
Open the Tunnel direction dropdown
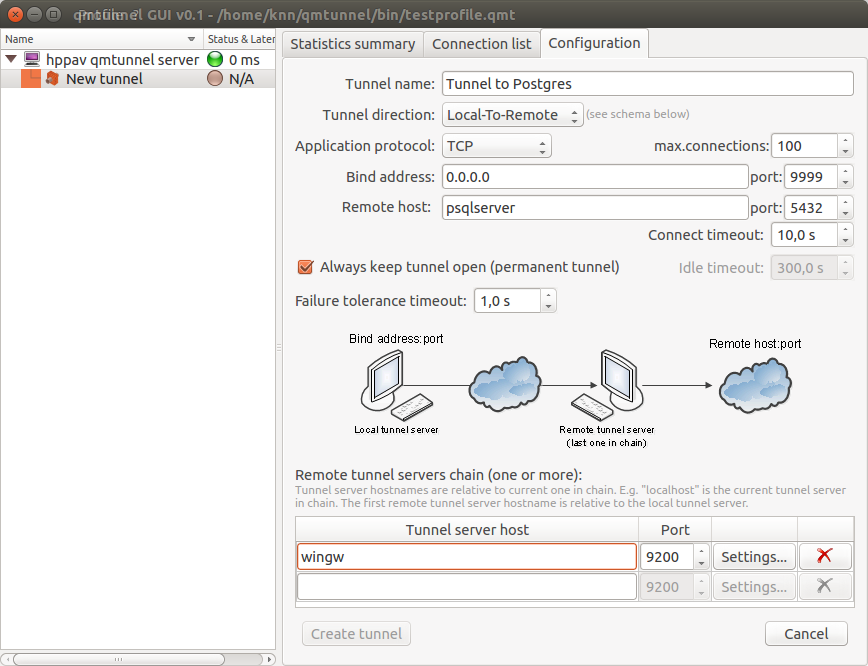(x=512, y=115)
